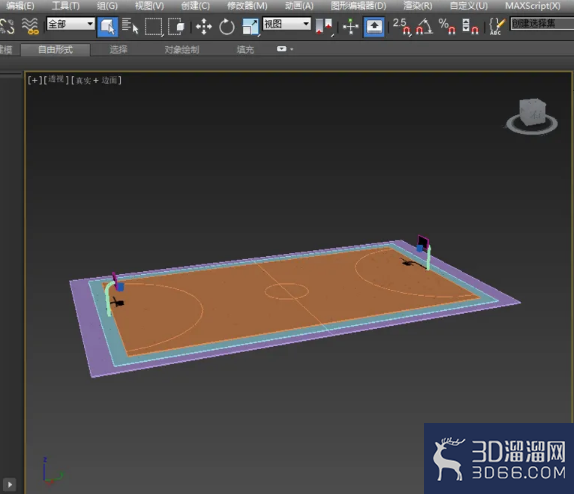Open the 组(G) menu
The height and width of the screenshot is (494, 574).
(x=107, y=6)
